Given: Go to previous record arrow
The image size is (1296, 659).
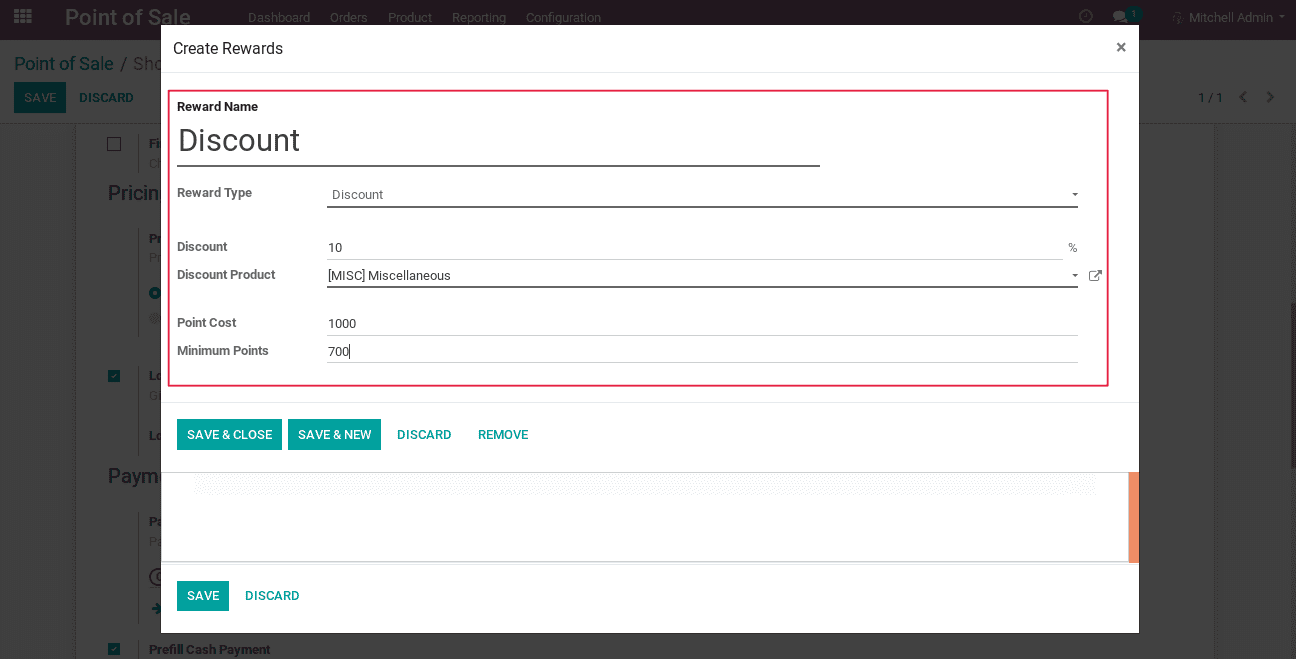Looking at the screenshot, I should tap(1243, 97).
